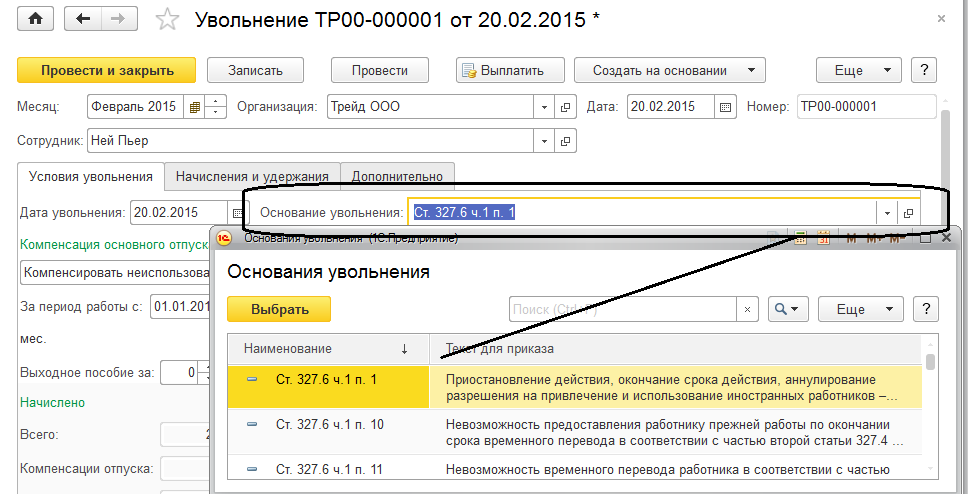
Task: Navigate forward with the right arrow
Action: pyautogui.click(x=118, y=19)
